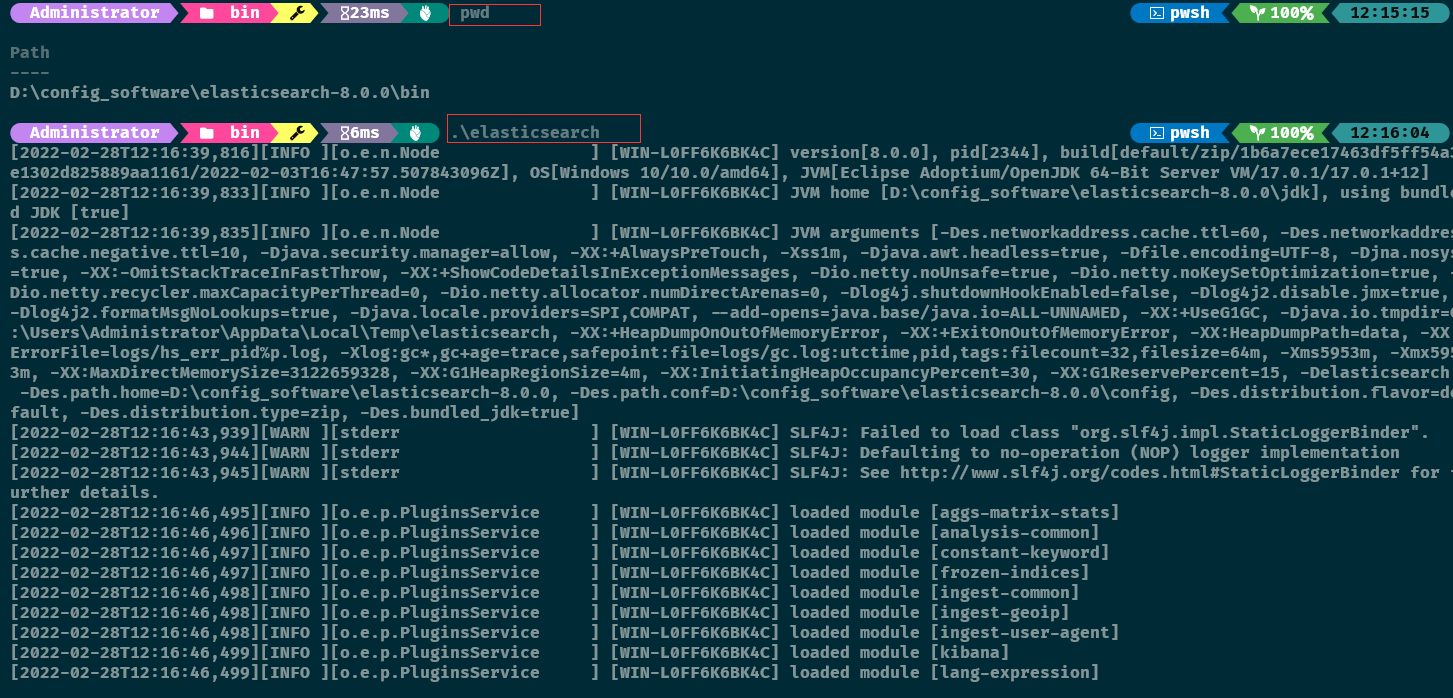
Task: Click the hand icon before the pwd command
Action: [427, 13]
